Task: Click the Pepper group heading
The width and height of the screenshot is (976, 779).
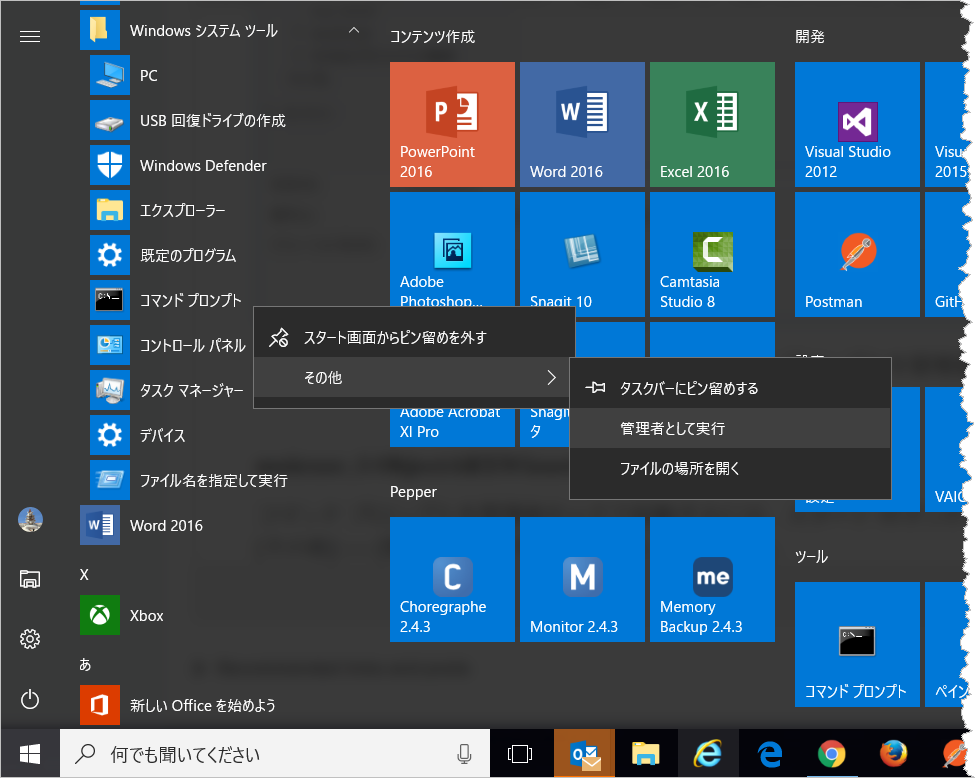Action: point(413,492)
